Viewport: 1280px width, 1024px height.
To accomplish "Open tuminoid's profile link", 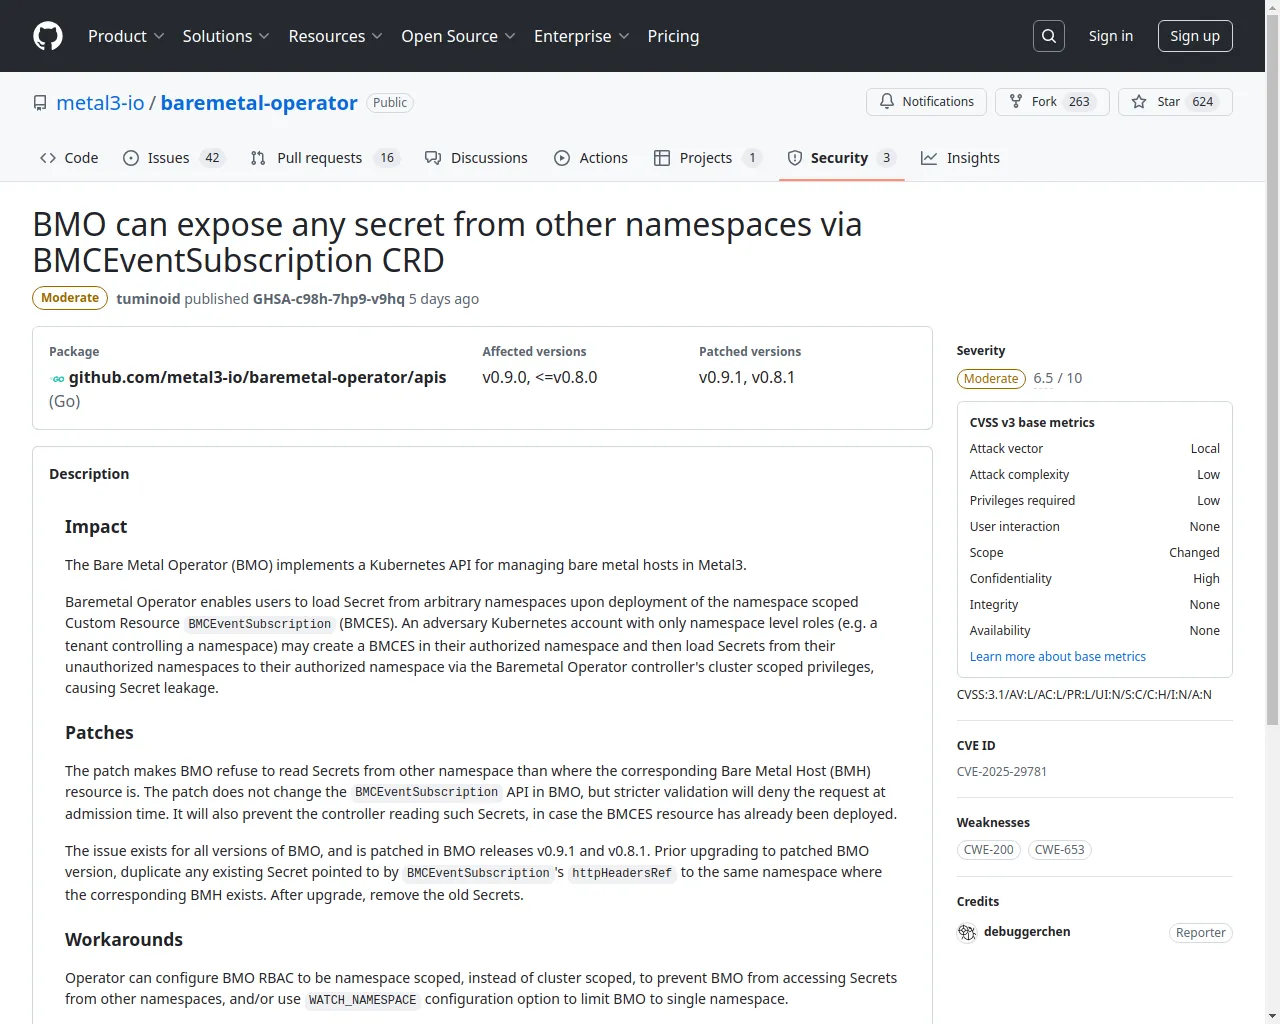I will point(148,299).
